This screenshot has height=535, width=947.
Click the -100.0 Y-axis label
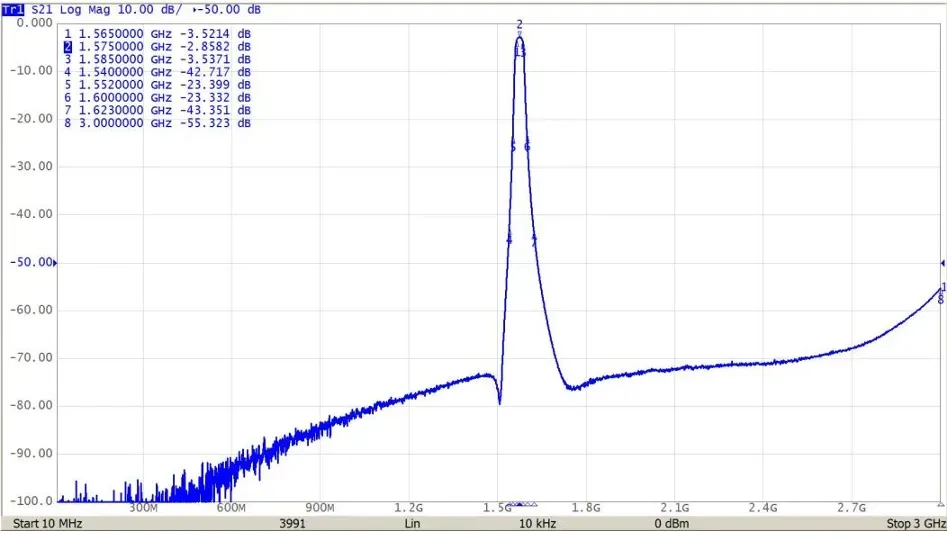pos(31,501)
